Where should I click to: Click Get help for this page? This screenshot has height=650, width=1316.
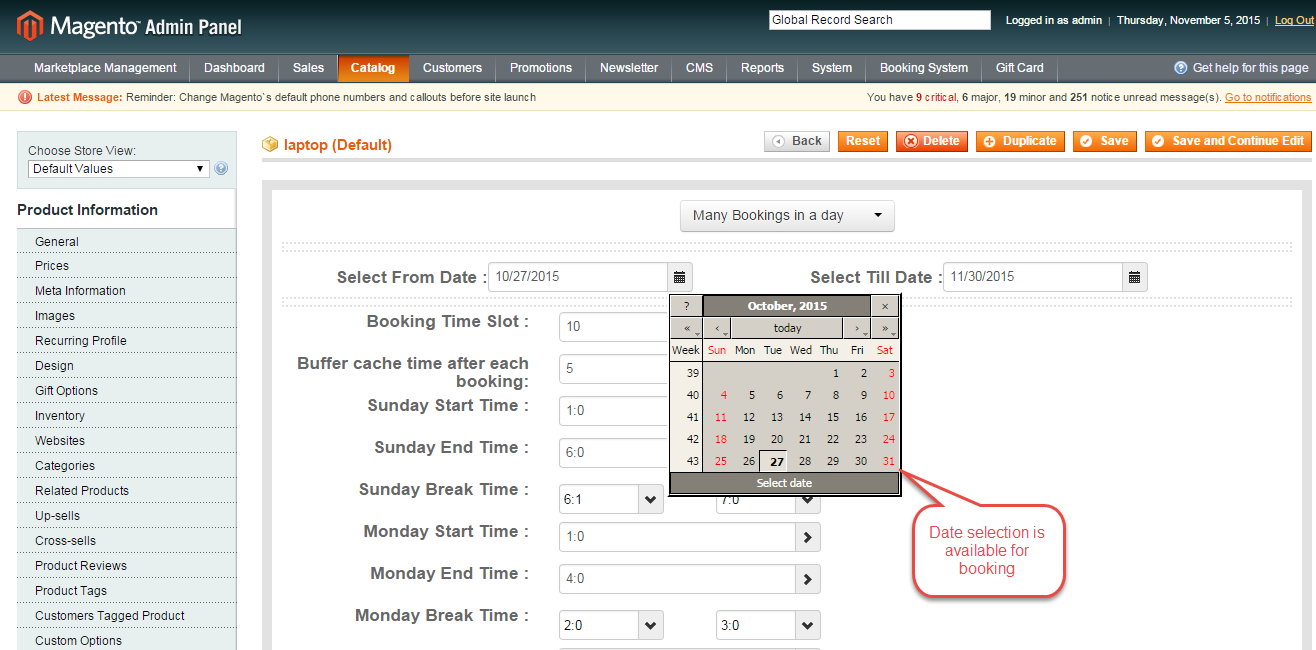pyautogui.click(x=1241, y=68)
